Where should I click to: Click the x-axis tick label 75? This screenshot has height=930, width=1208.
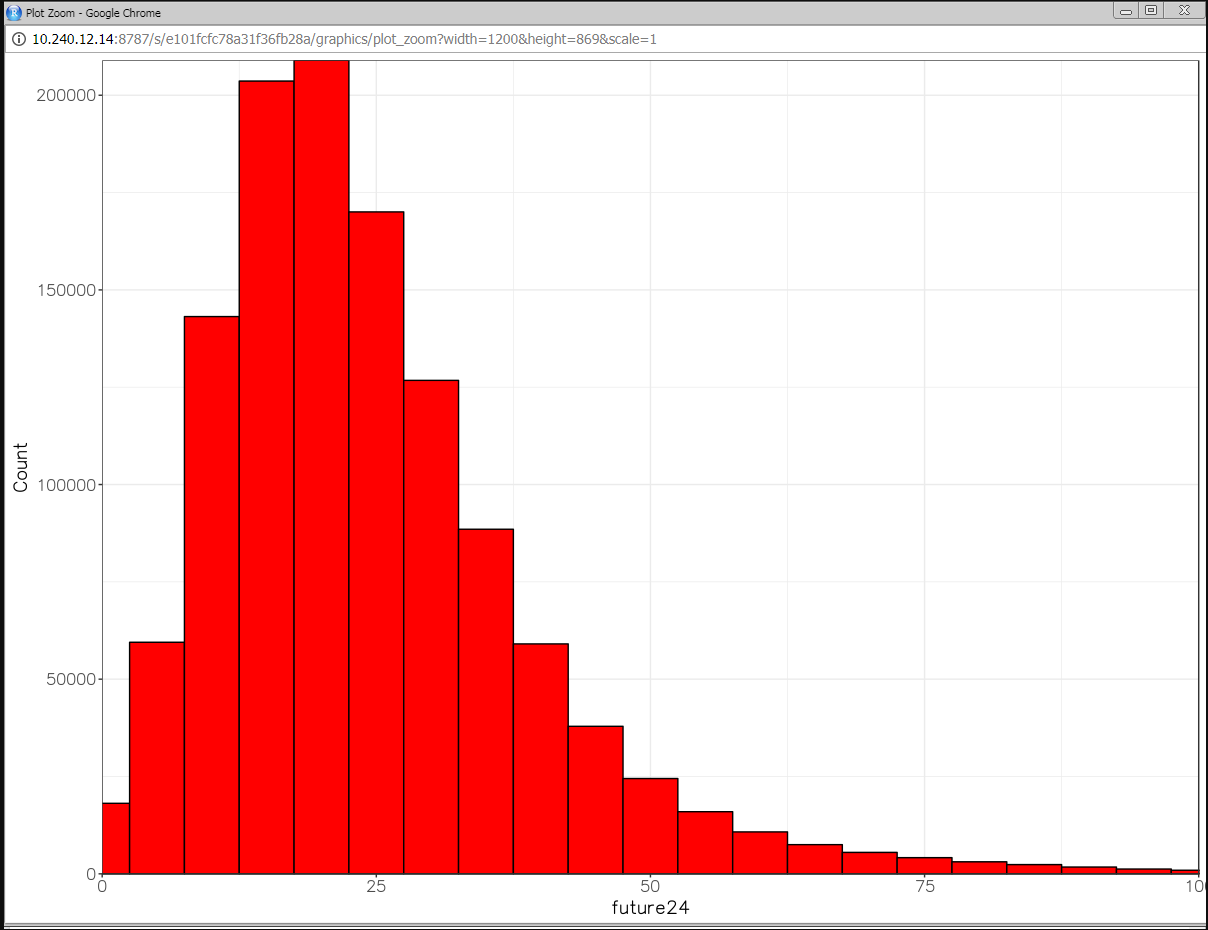pyautogui.click(x=924, y=886)
